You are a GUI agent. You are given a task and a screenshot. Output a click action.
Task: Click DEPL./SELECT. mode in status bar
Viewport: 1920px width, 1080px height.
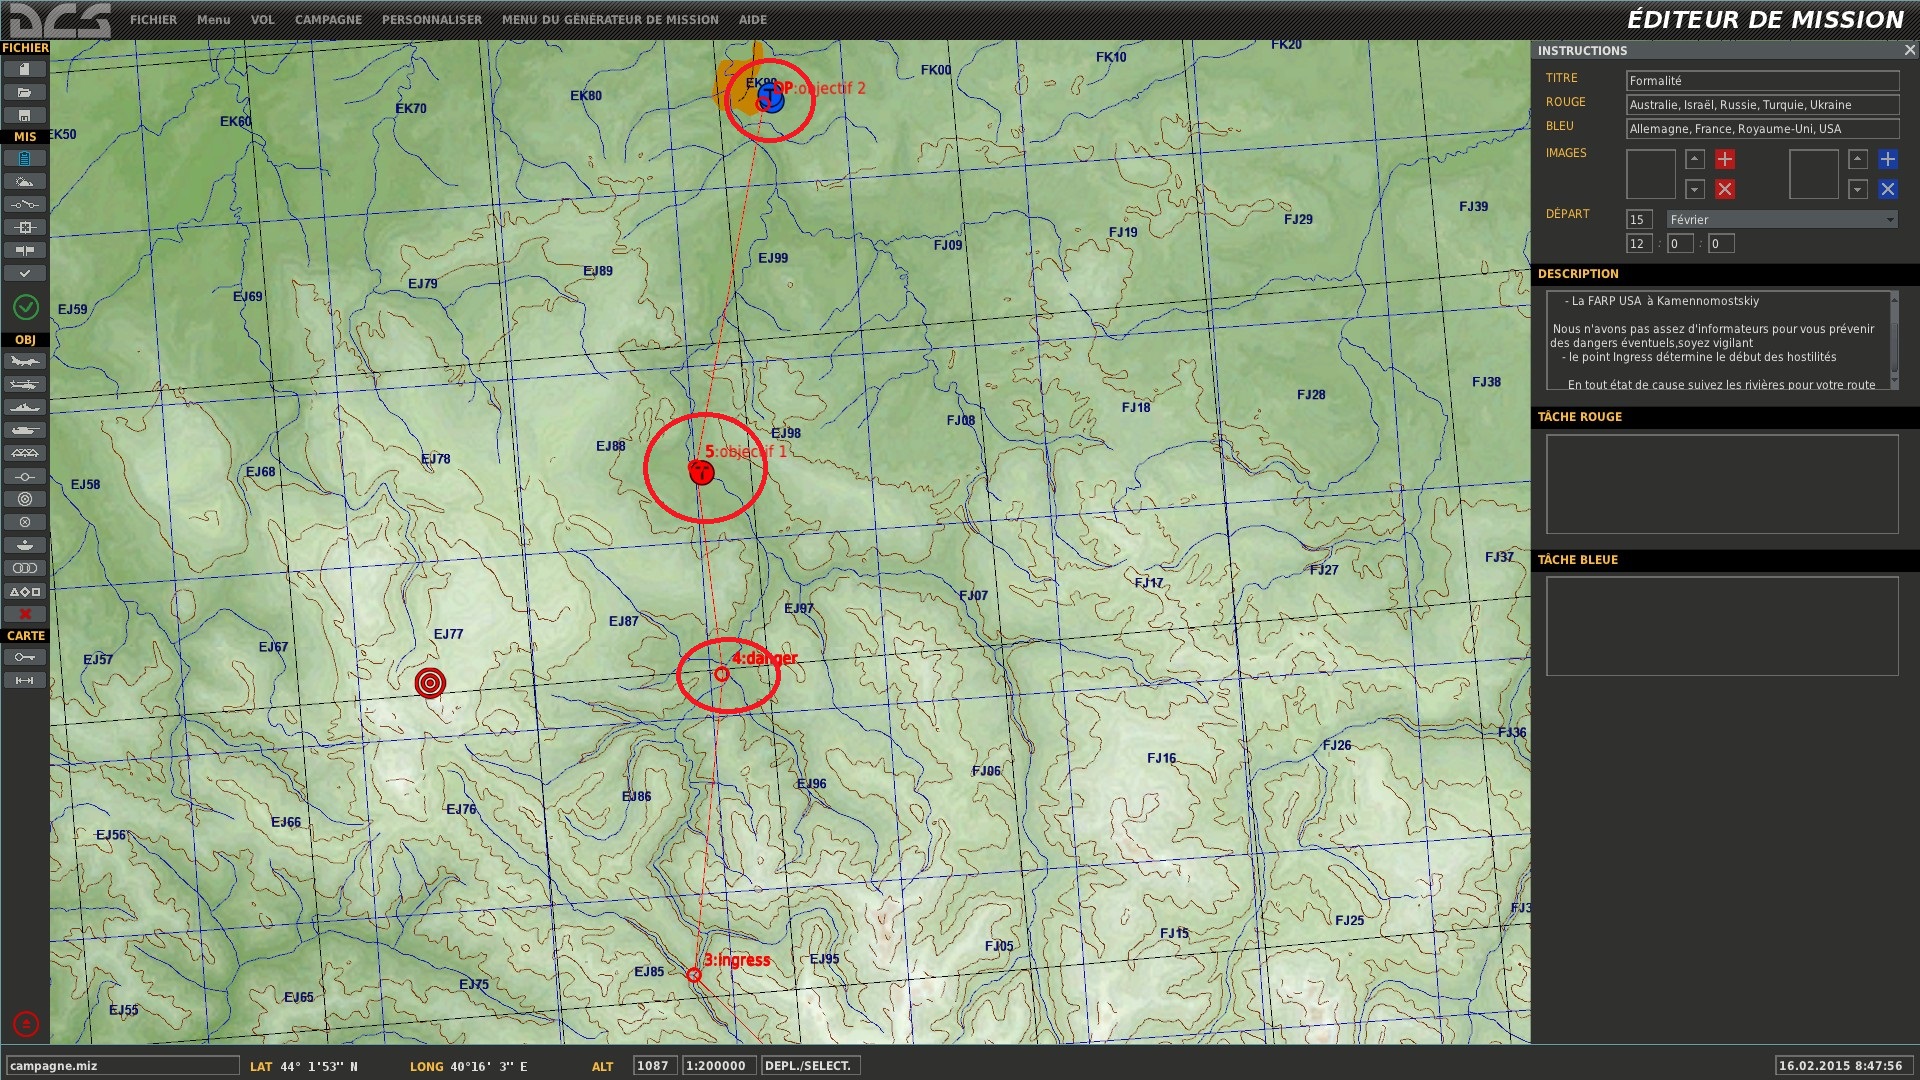click(x=810, y=1066)
